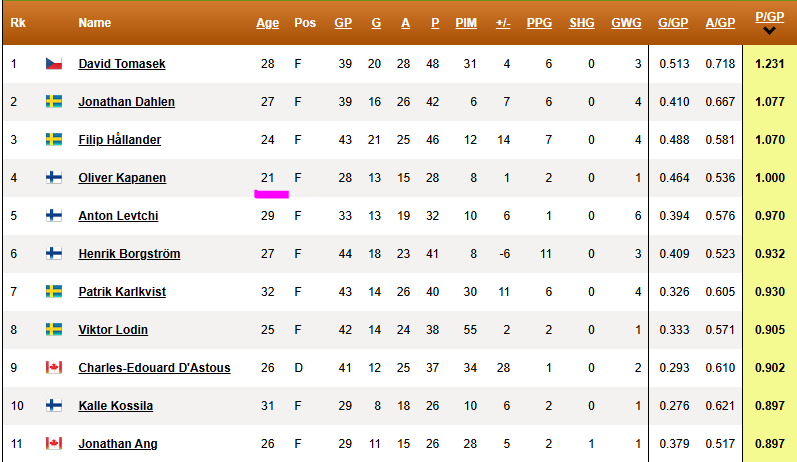Viewport: 797px width, 462px height.
Task: Click the Finnish flag beside Kalle Kossila
Action: 54,405
